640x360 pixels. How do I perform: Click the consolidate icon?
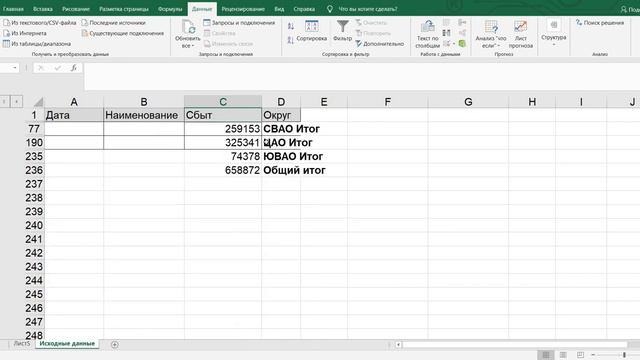point(462,22)
